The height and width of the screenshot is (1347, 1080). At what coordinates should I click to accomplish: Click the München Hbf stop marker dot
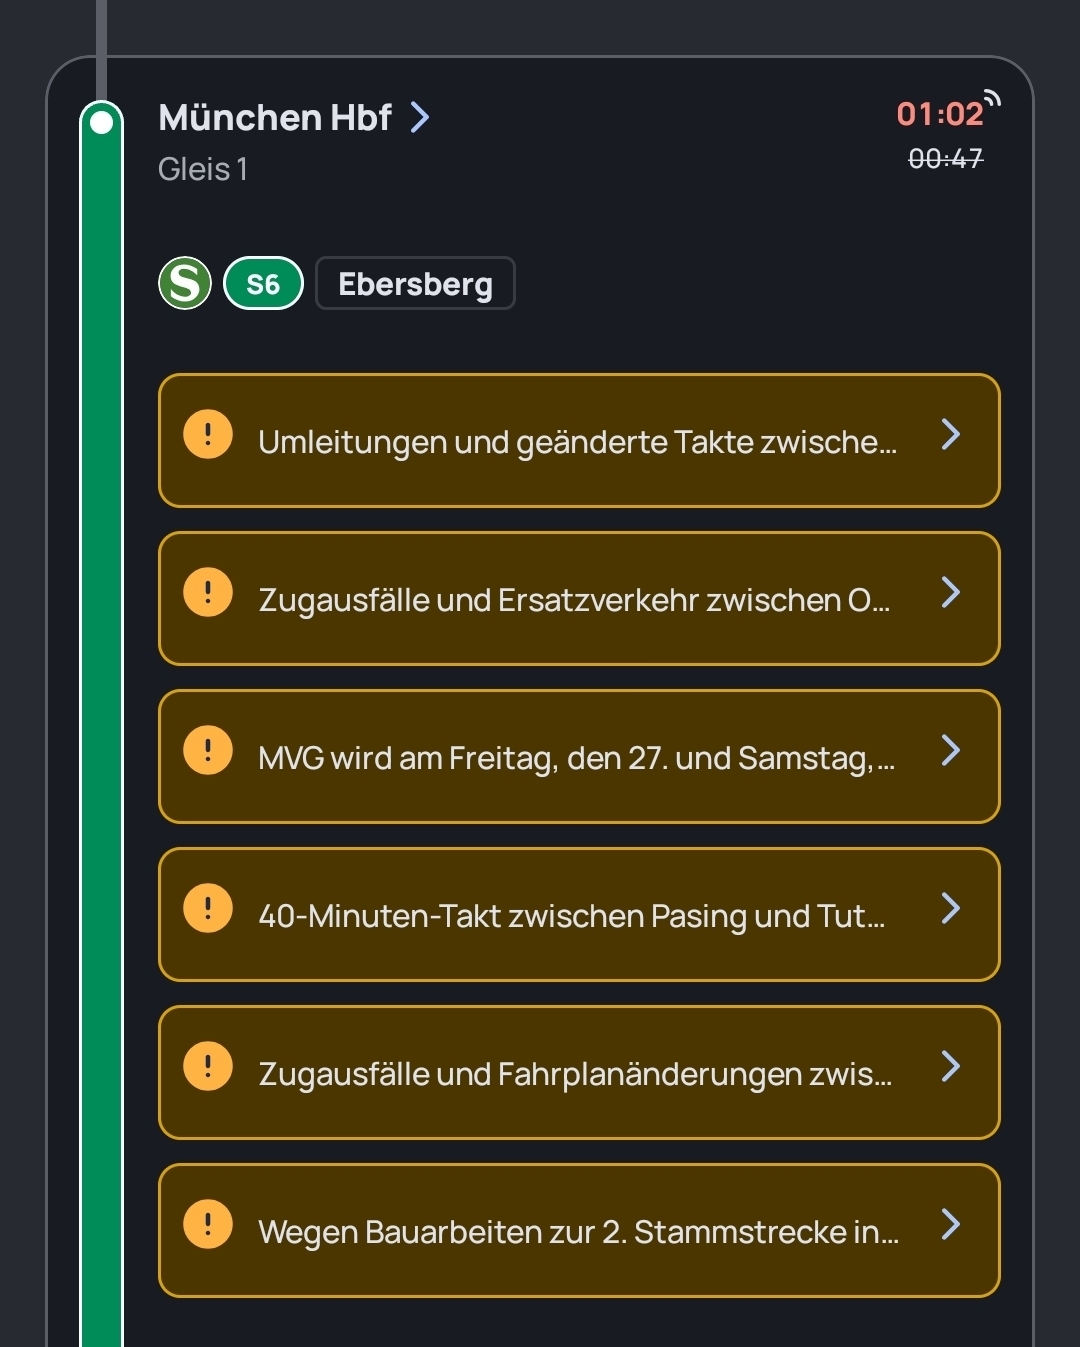tap(101, 123)
